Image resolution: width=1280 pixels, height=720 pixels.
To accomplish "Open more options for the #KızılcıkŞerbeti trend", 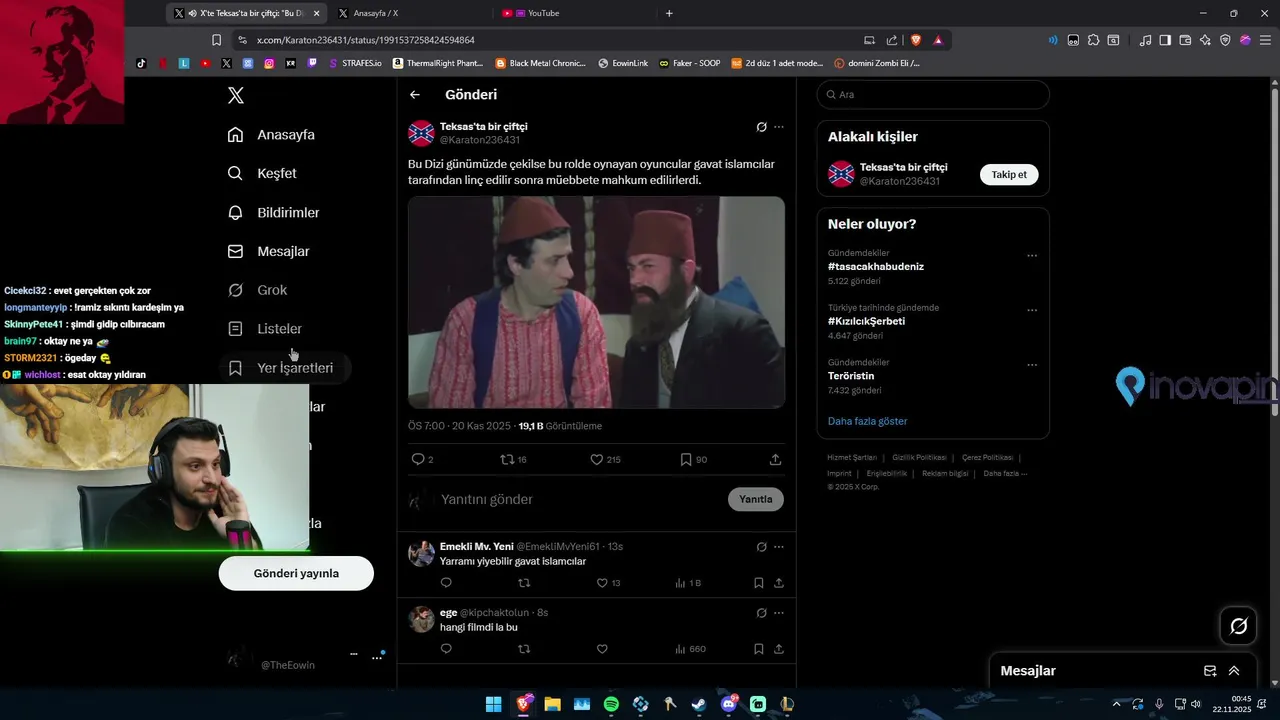I will (1032, 310).
